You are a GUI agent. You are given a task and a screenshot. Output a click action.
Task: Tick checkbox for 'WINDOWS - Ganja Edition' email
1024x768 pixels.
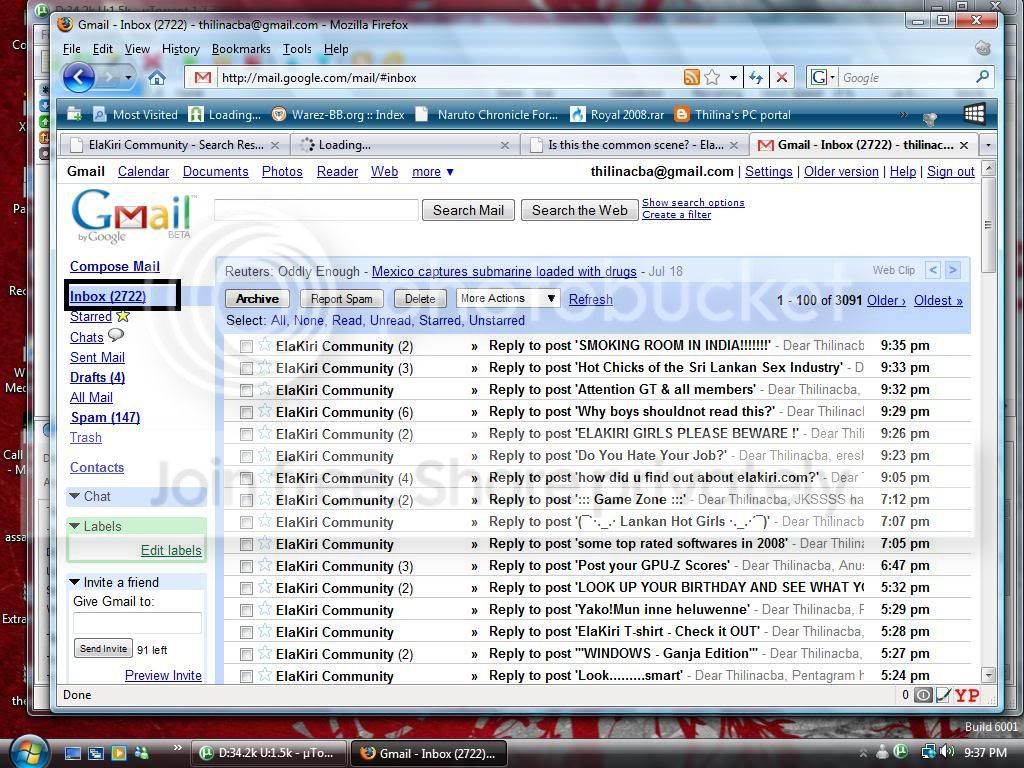[246, 654]
